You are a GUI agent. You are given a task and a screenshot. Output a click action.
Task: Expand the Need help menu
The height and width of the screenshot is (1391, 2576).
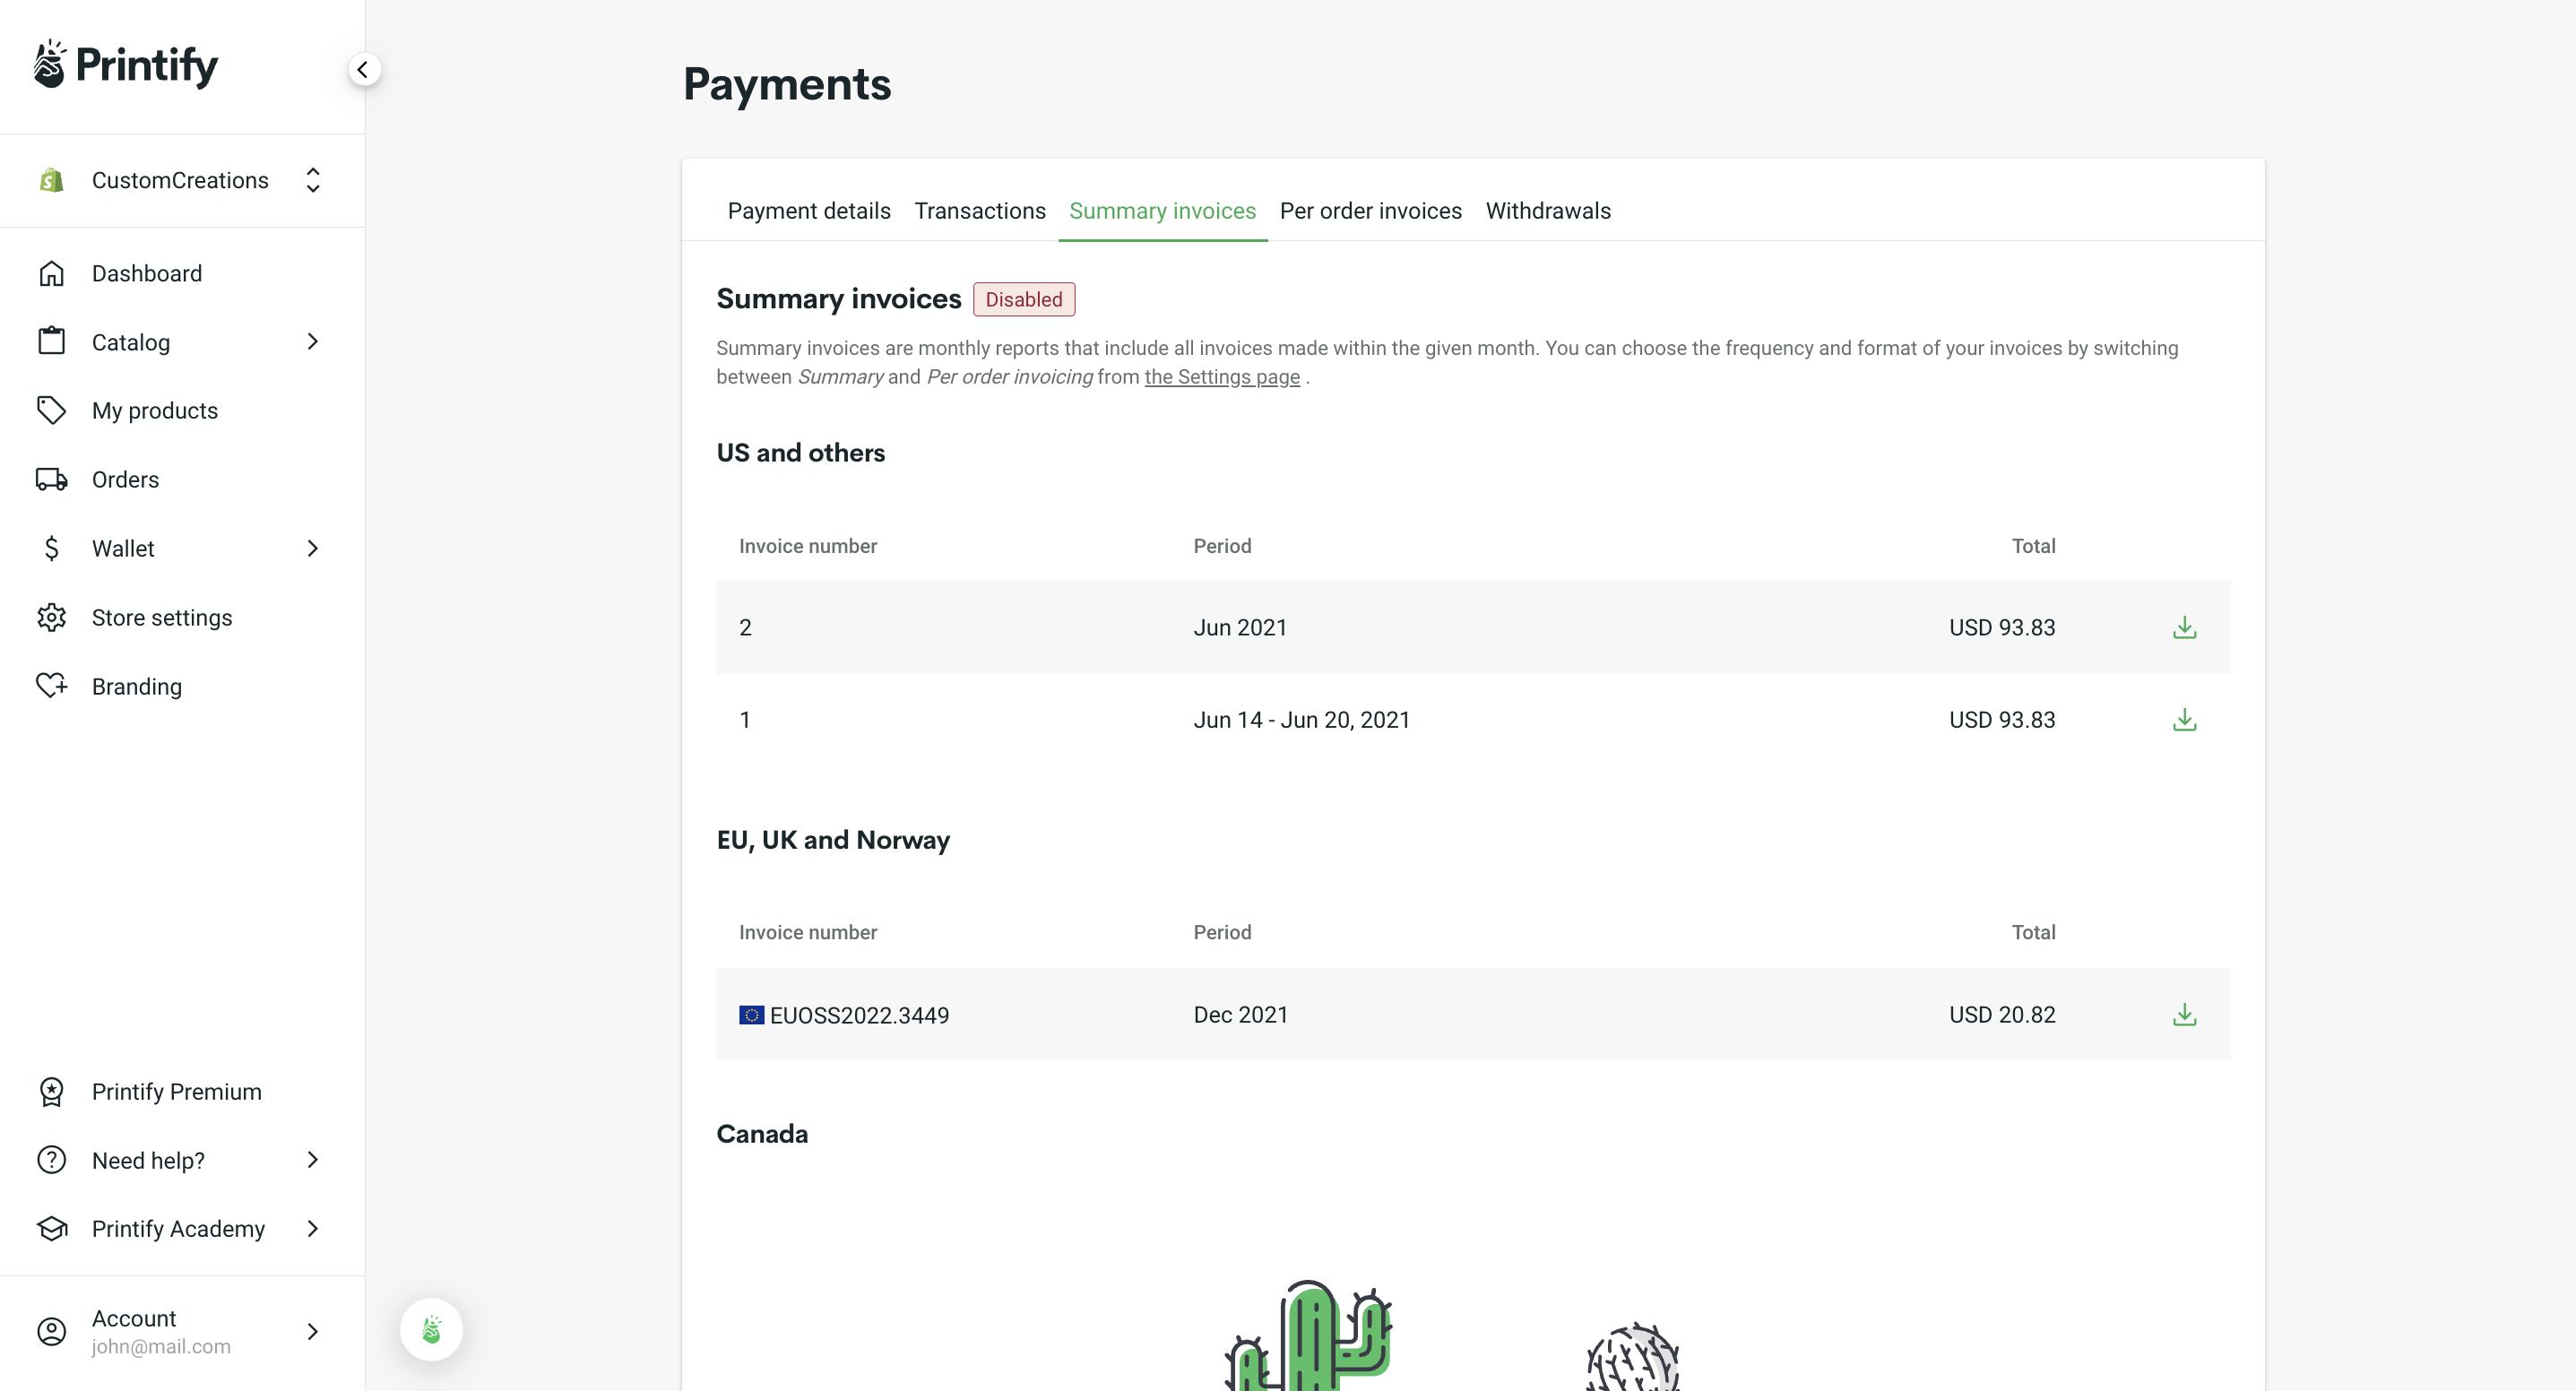pos(312,1160)
